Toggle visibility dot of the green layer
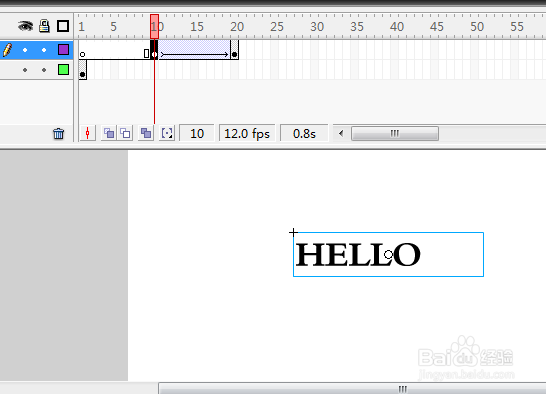 25,70
